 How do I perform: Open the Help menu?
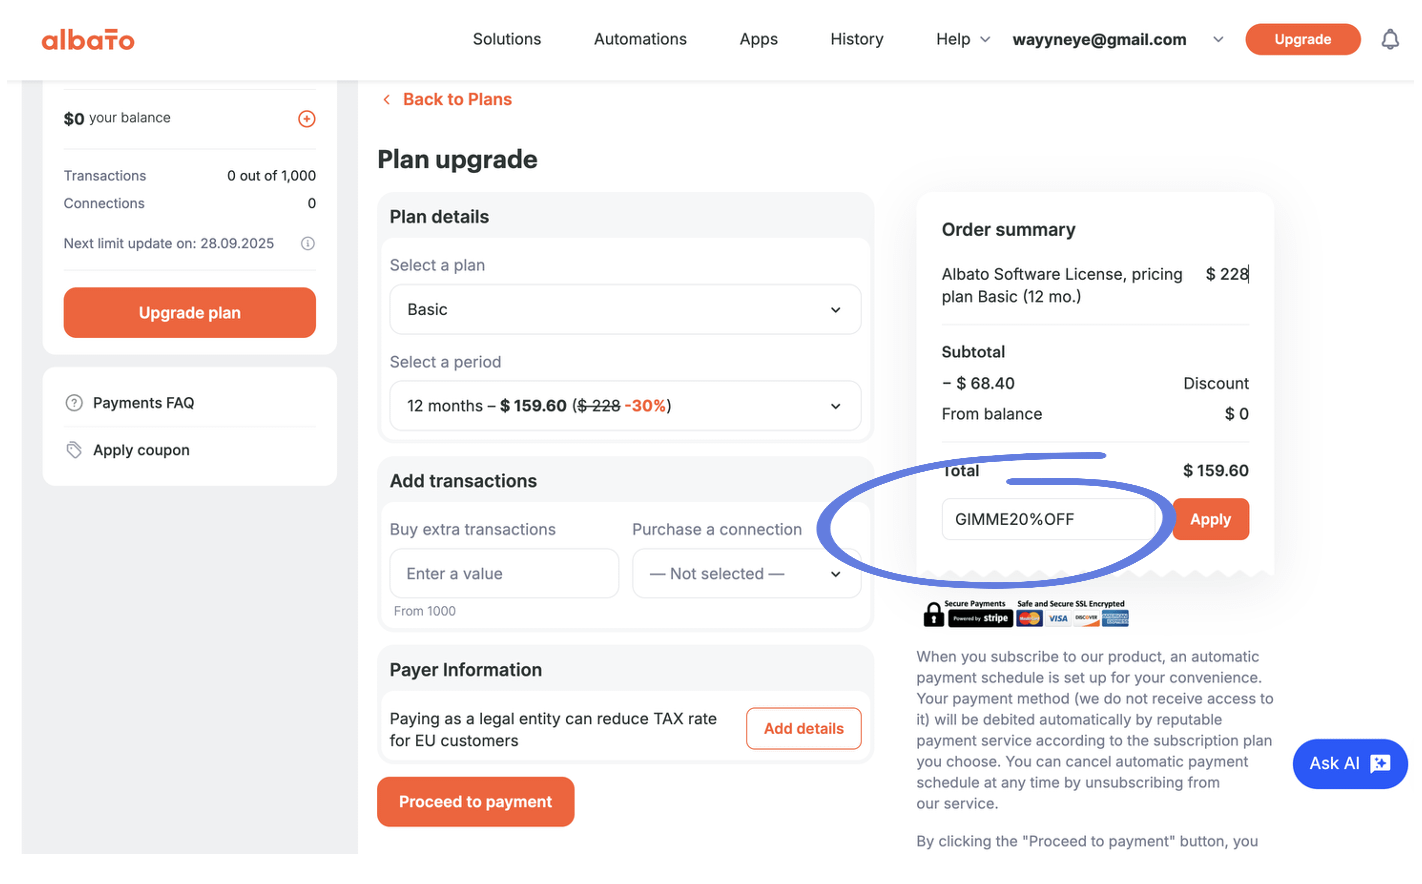coord(962,39)
